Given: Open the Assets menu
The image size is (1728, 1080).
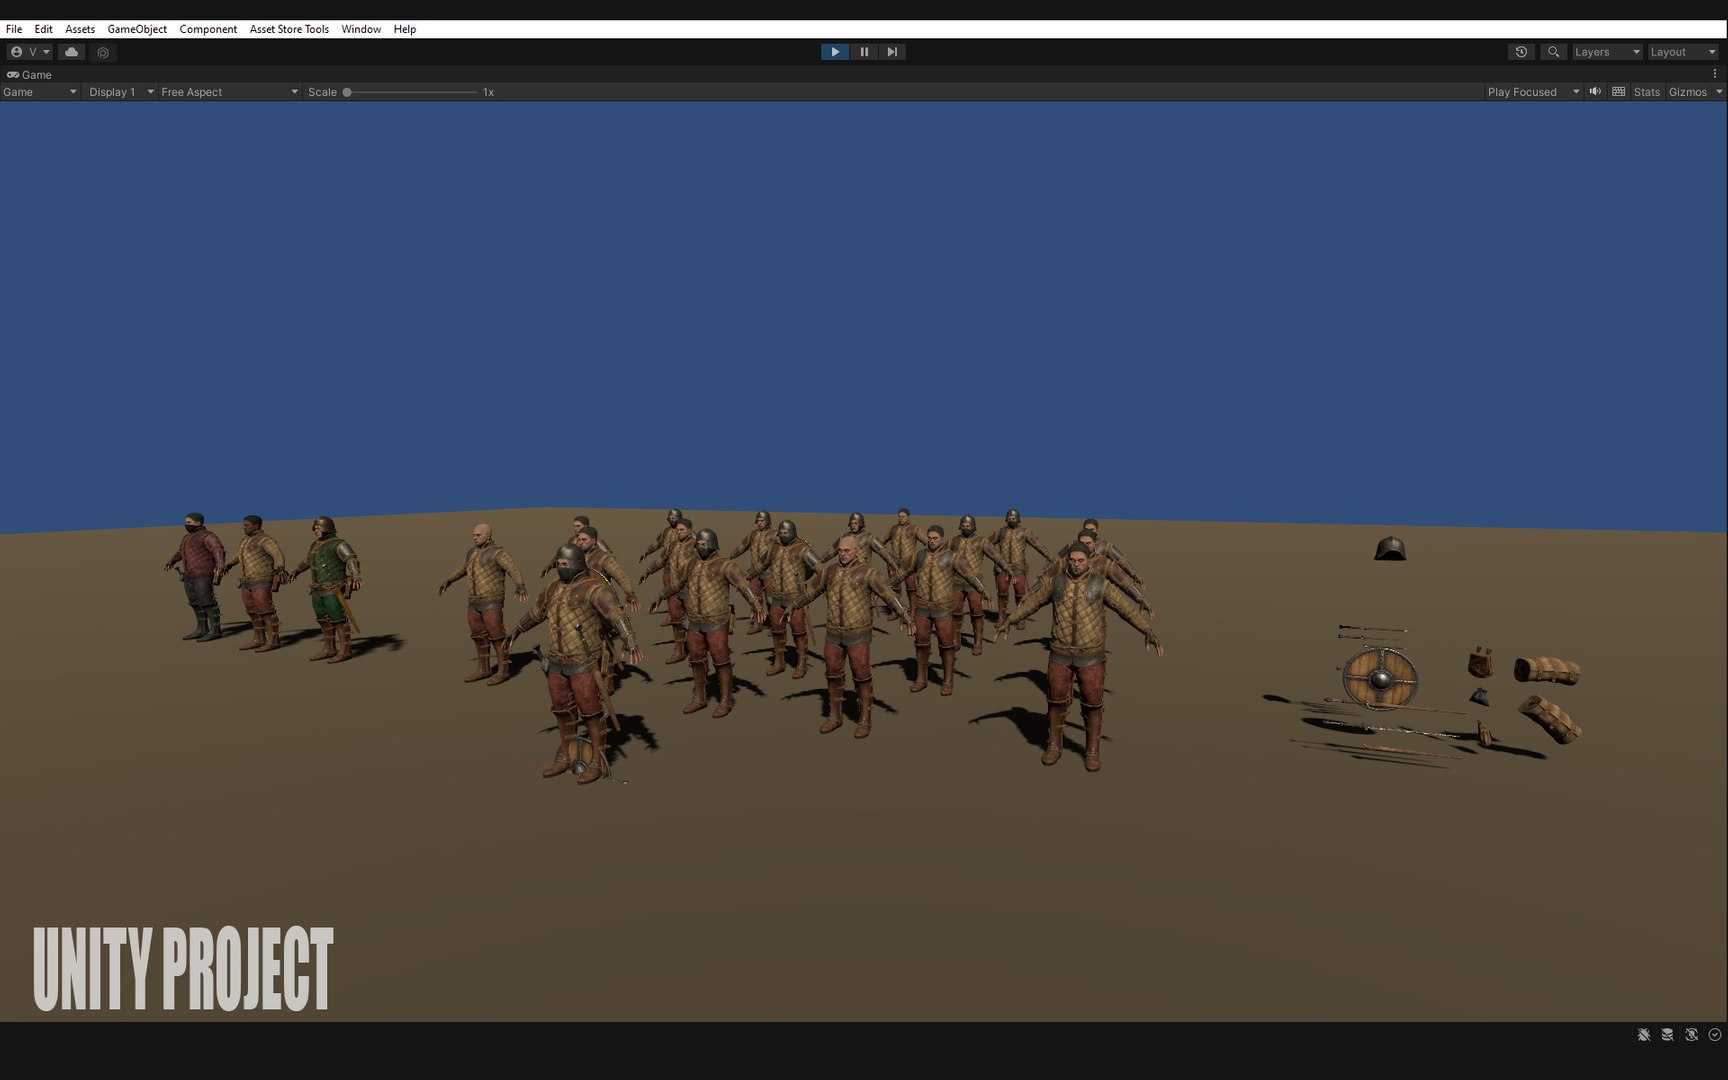Looking at the screenshot, I should [80, 29].
